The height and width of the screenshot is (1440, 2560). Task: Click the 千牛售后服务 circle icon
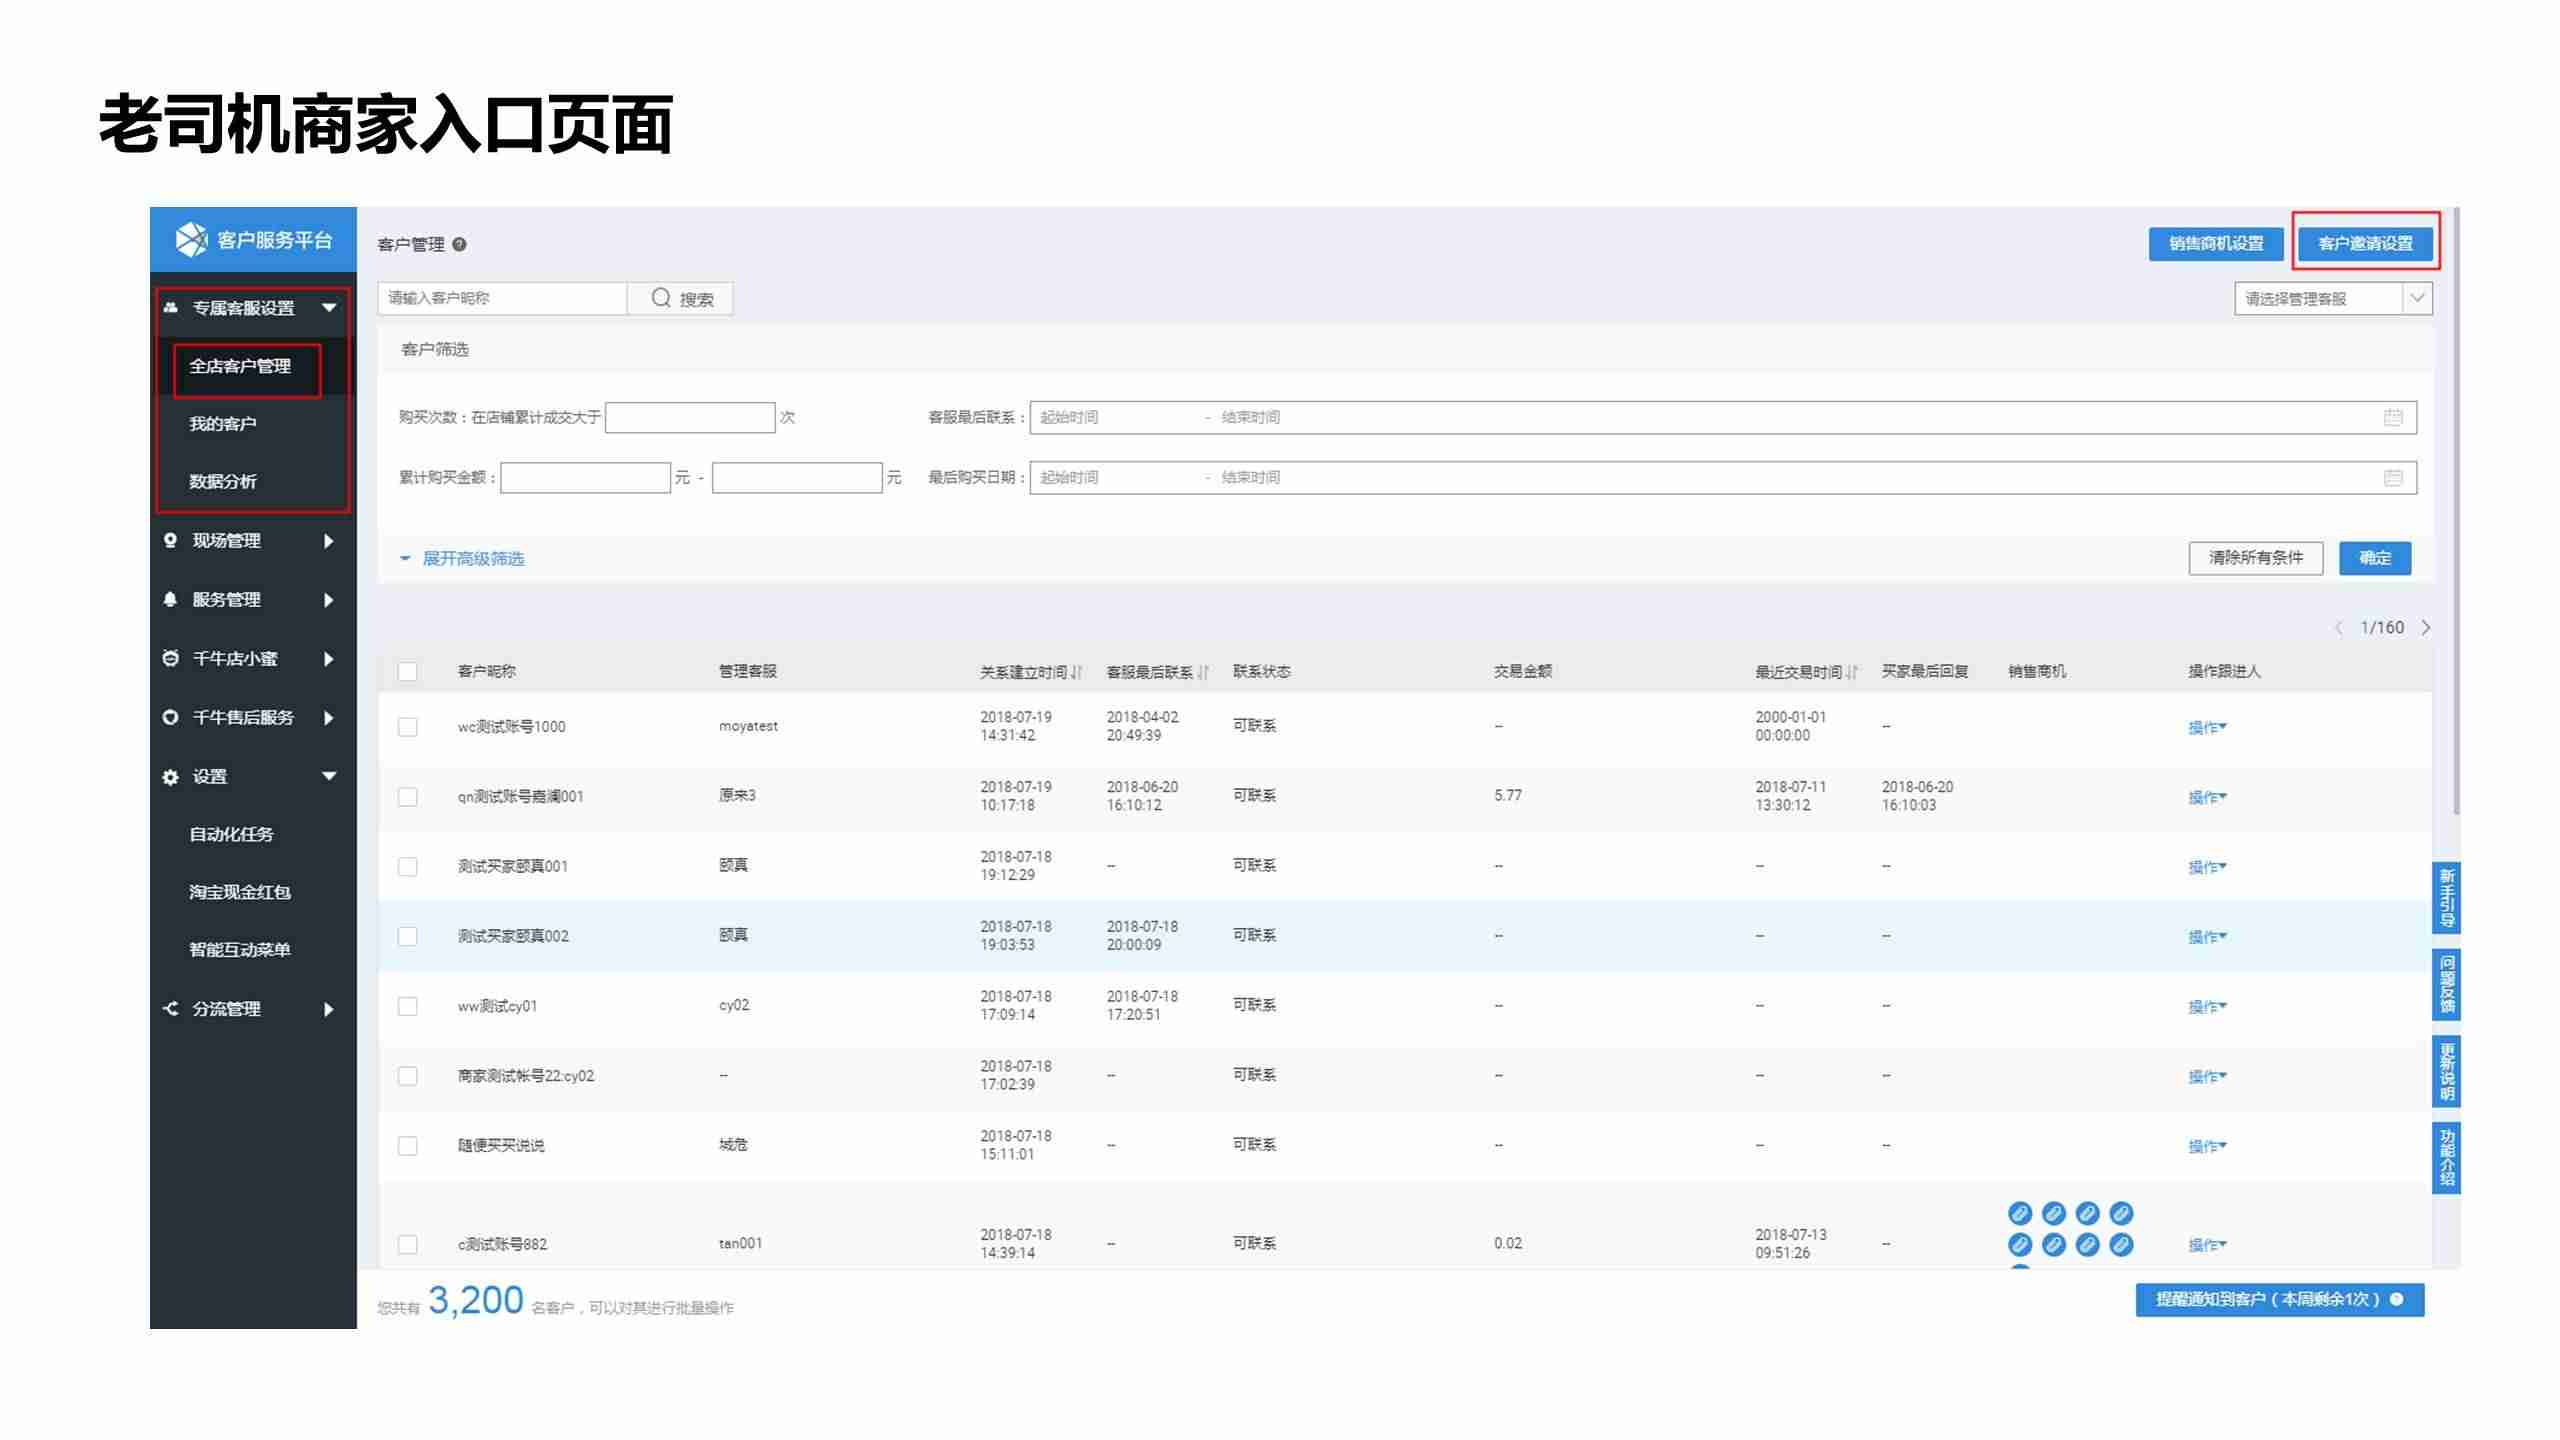(x=170, y=717)
